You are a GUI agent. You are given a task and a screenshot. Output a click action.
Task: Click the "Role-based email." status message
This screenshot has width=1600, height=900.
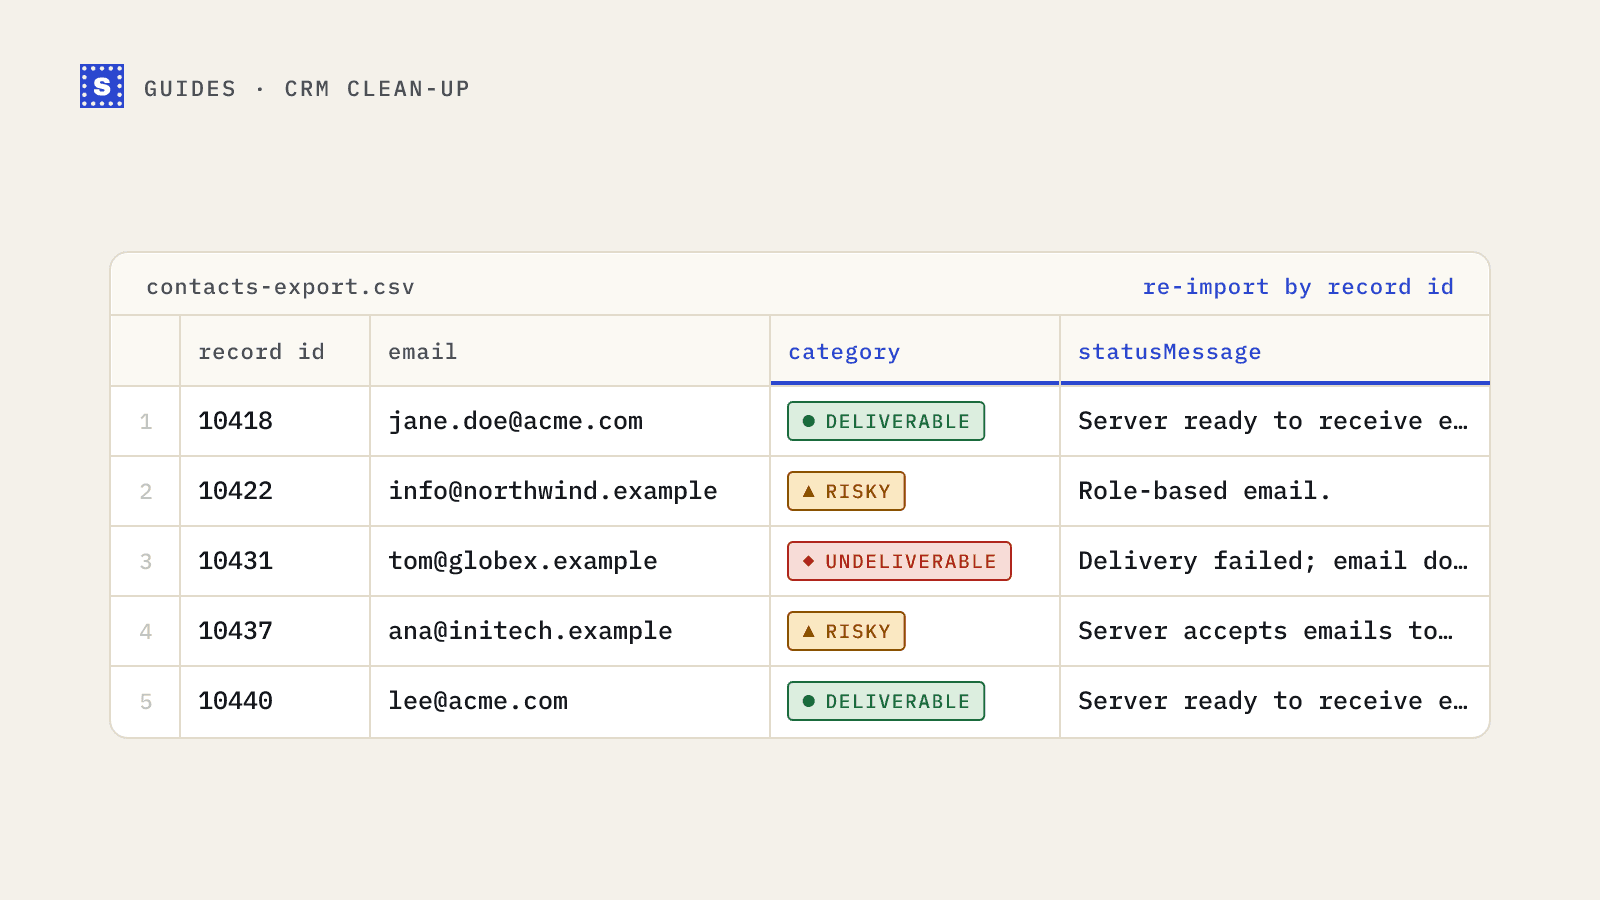click(1204, 491)
